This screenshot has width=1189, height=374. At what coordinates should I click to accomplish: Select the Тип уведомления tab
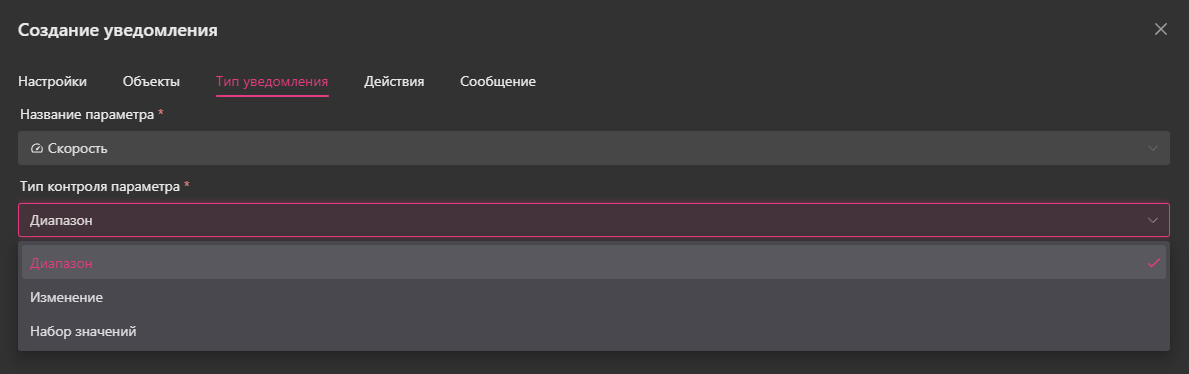pos(272,81)
